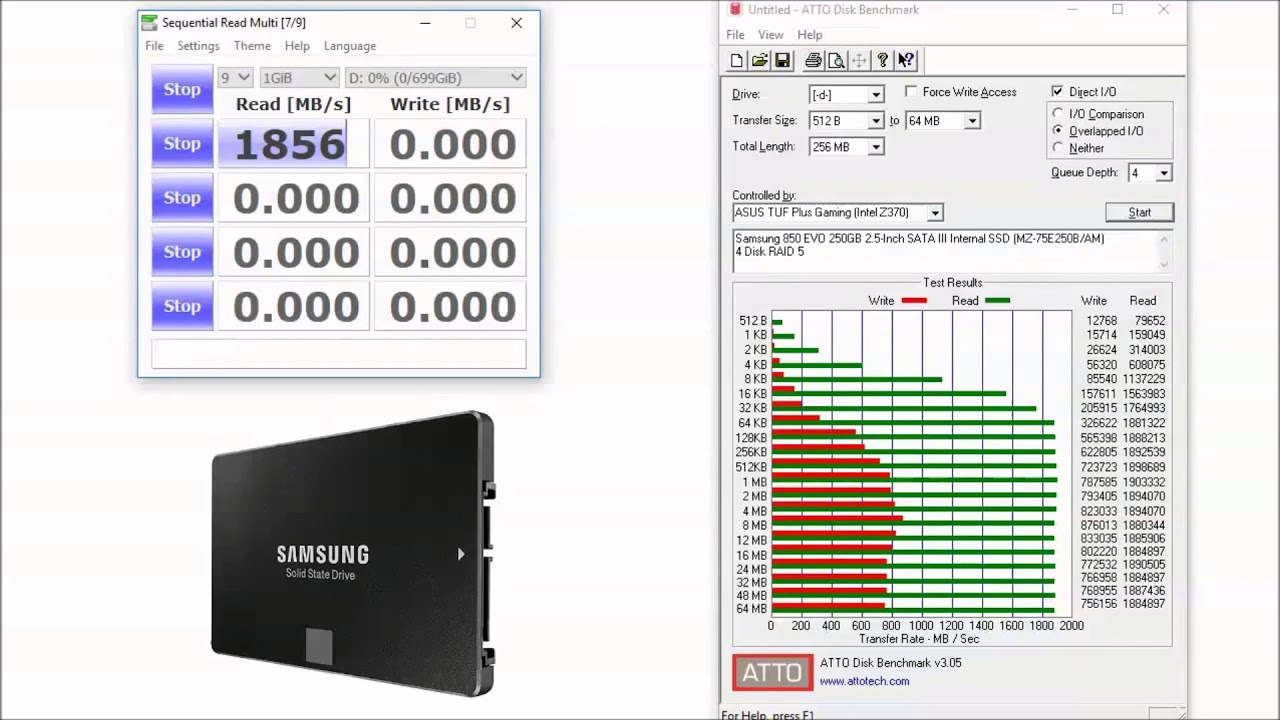The width and height of the screenshot is (1280, 720).
Task: Click the New file icon in ATTO toolbar
Action: [x=737, y=61]
